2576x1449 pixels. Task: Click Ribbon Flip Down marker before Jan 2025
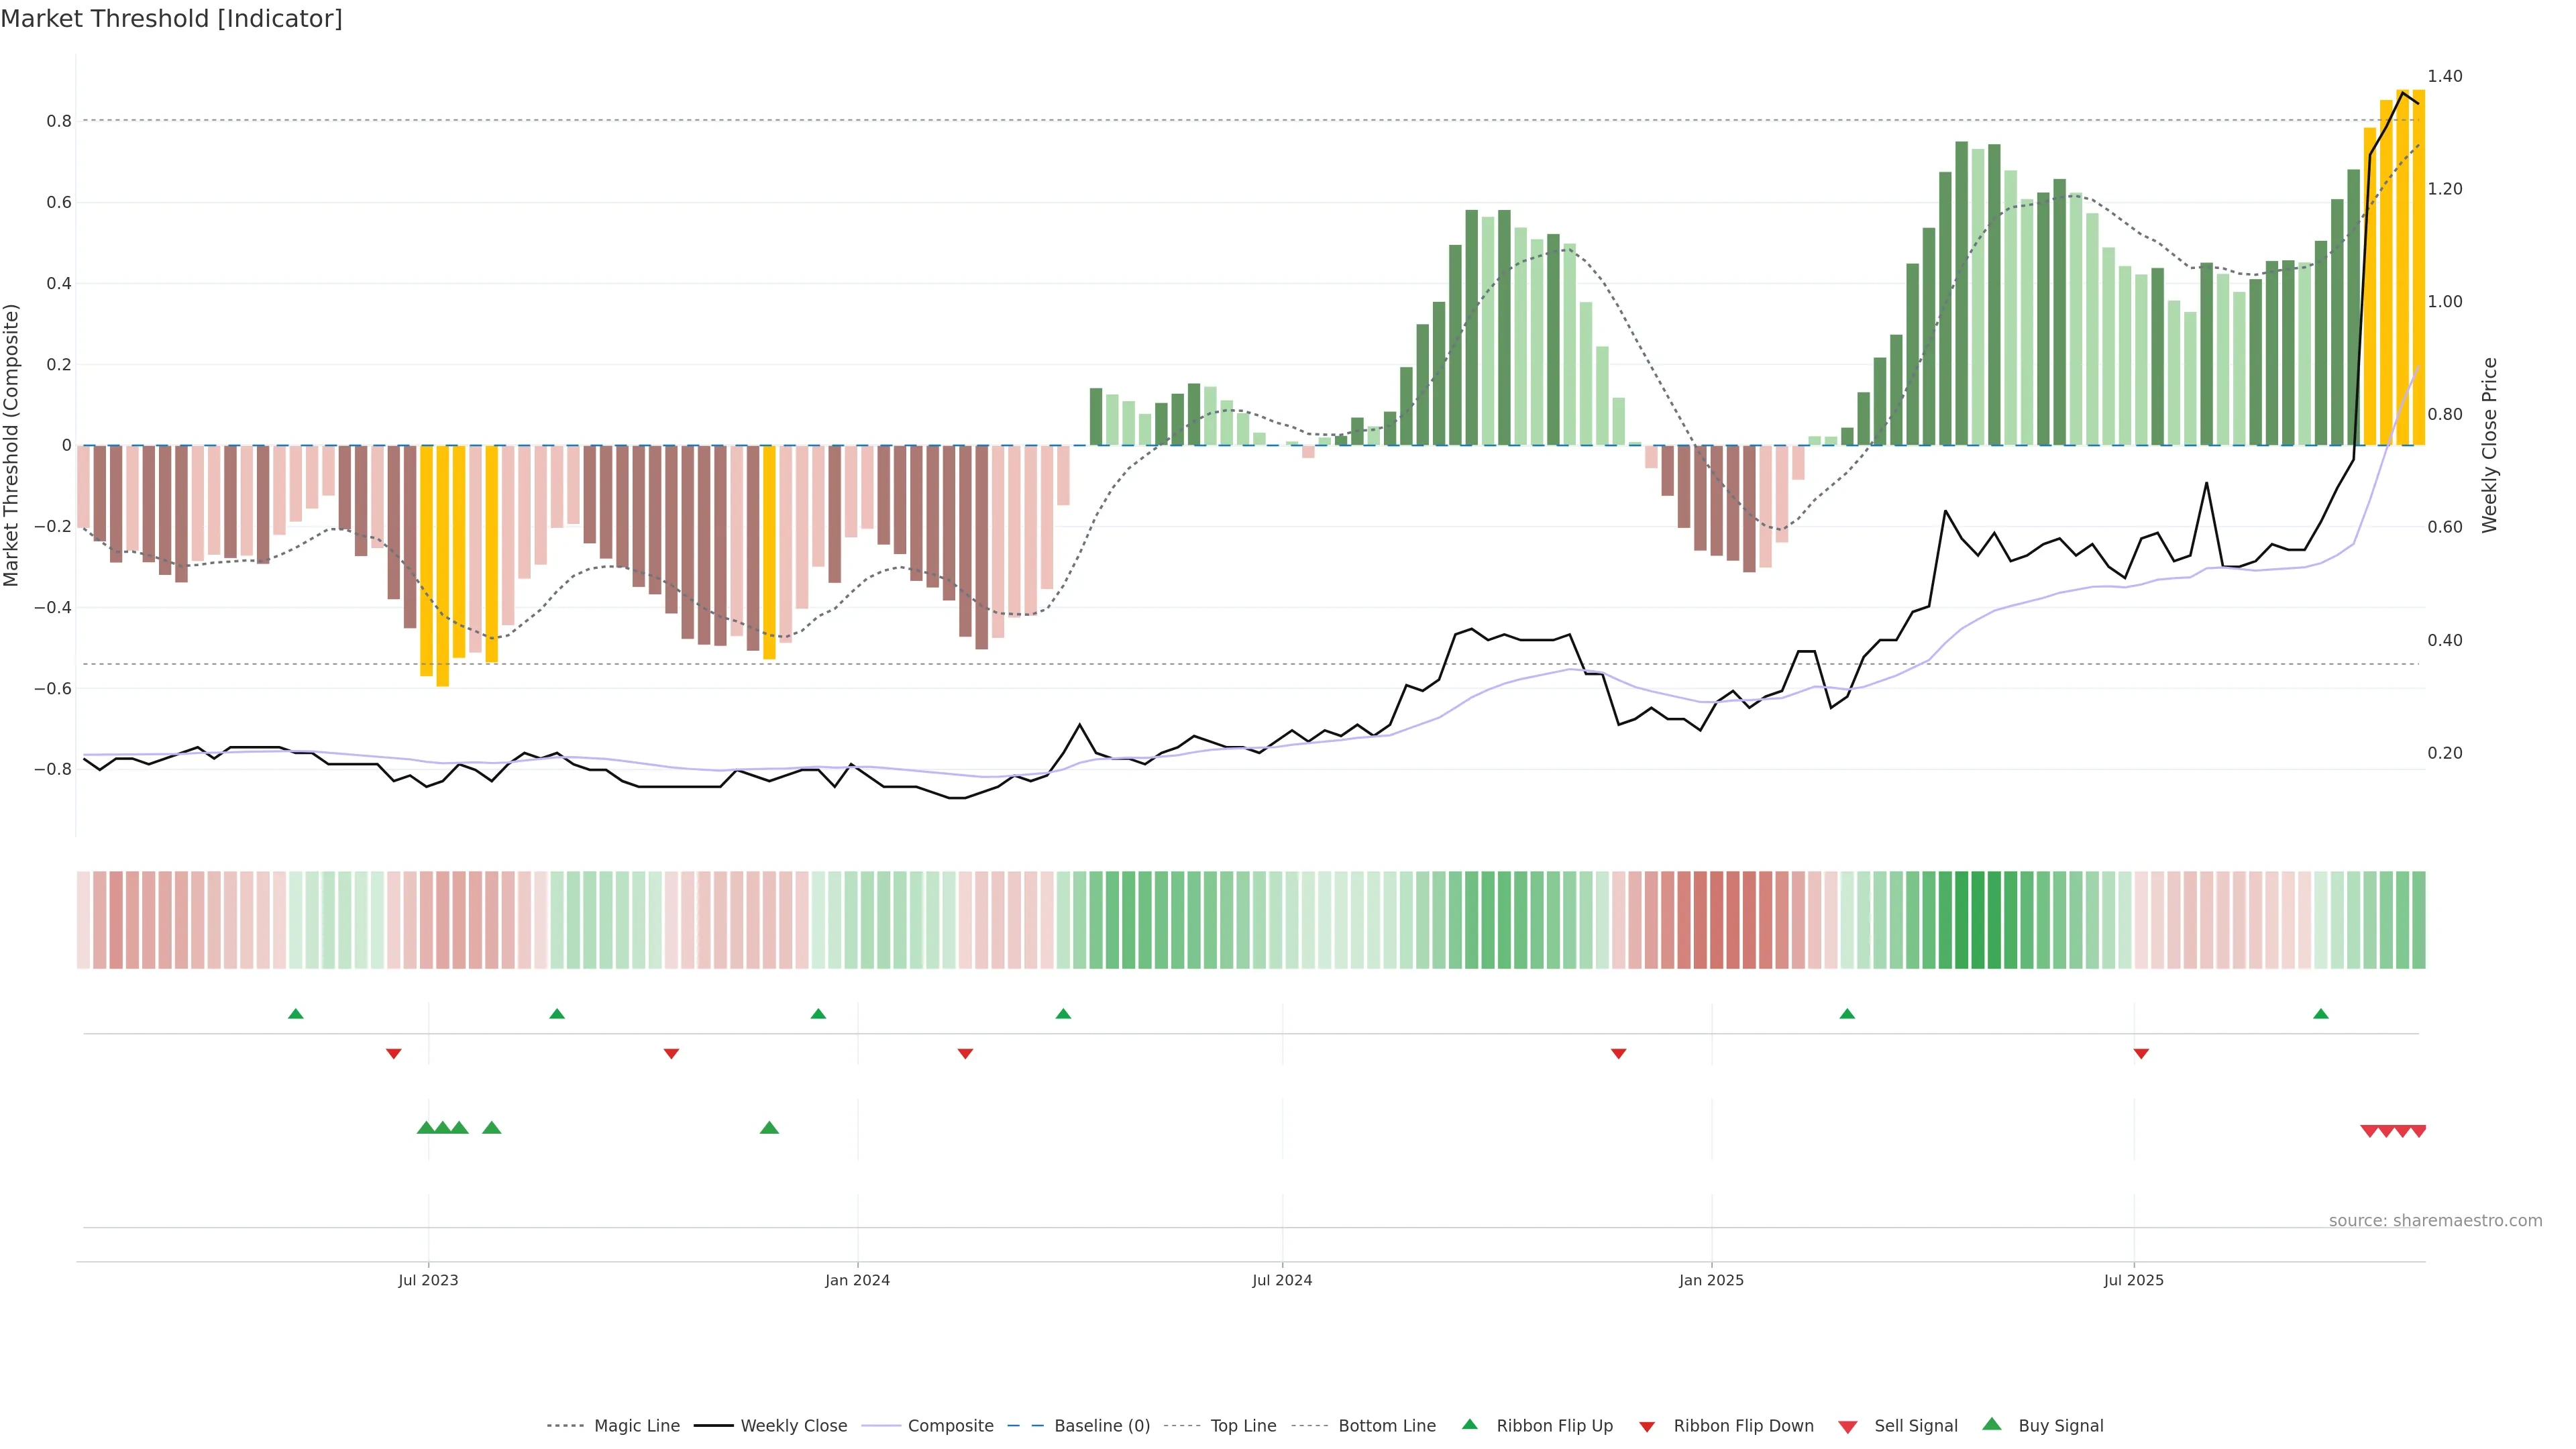pos(1618,1053)
